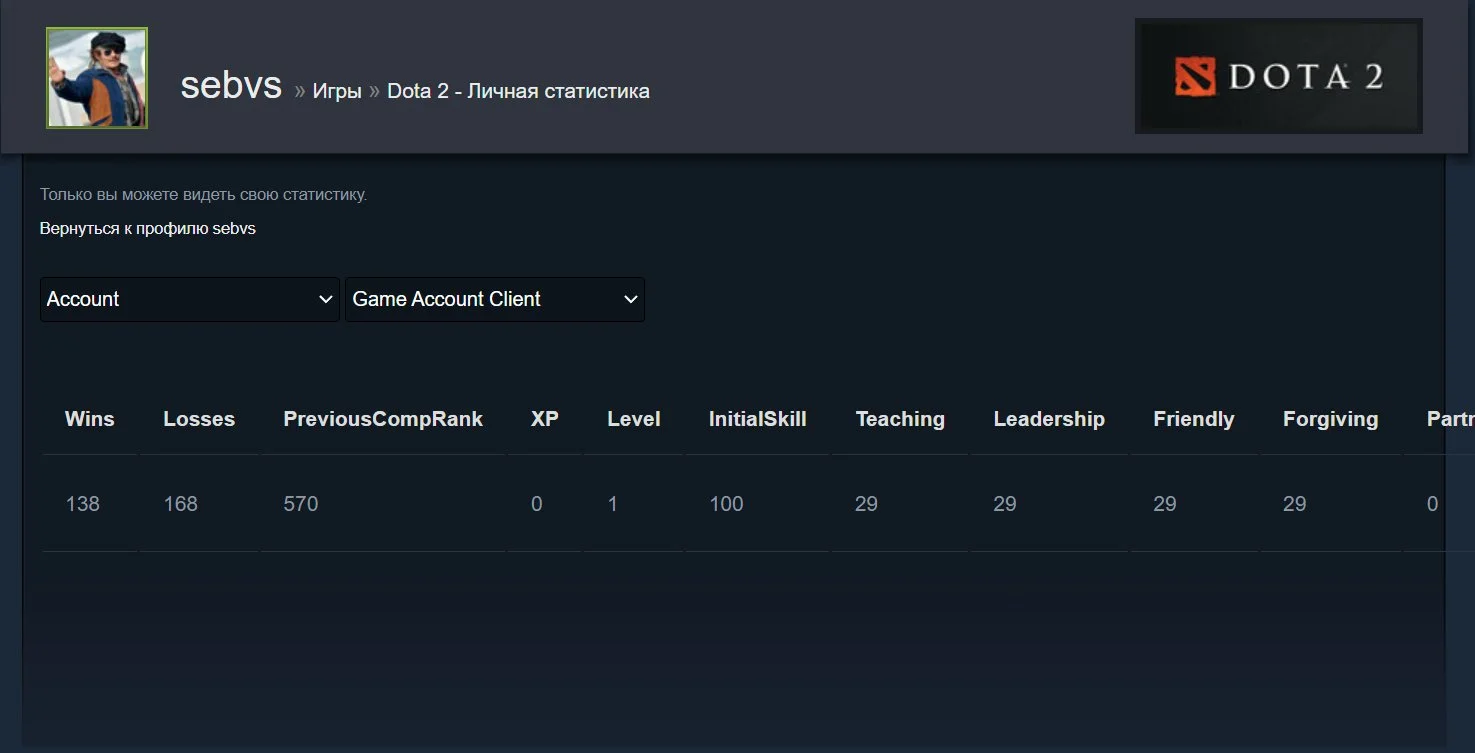This screenshot has height=753, width=1475.
Task: Expand the Game Account Client dropdown
Action: pos(495,299)
